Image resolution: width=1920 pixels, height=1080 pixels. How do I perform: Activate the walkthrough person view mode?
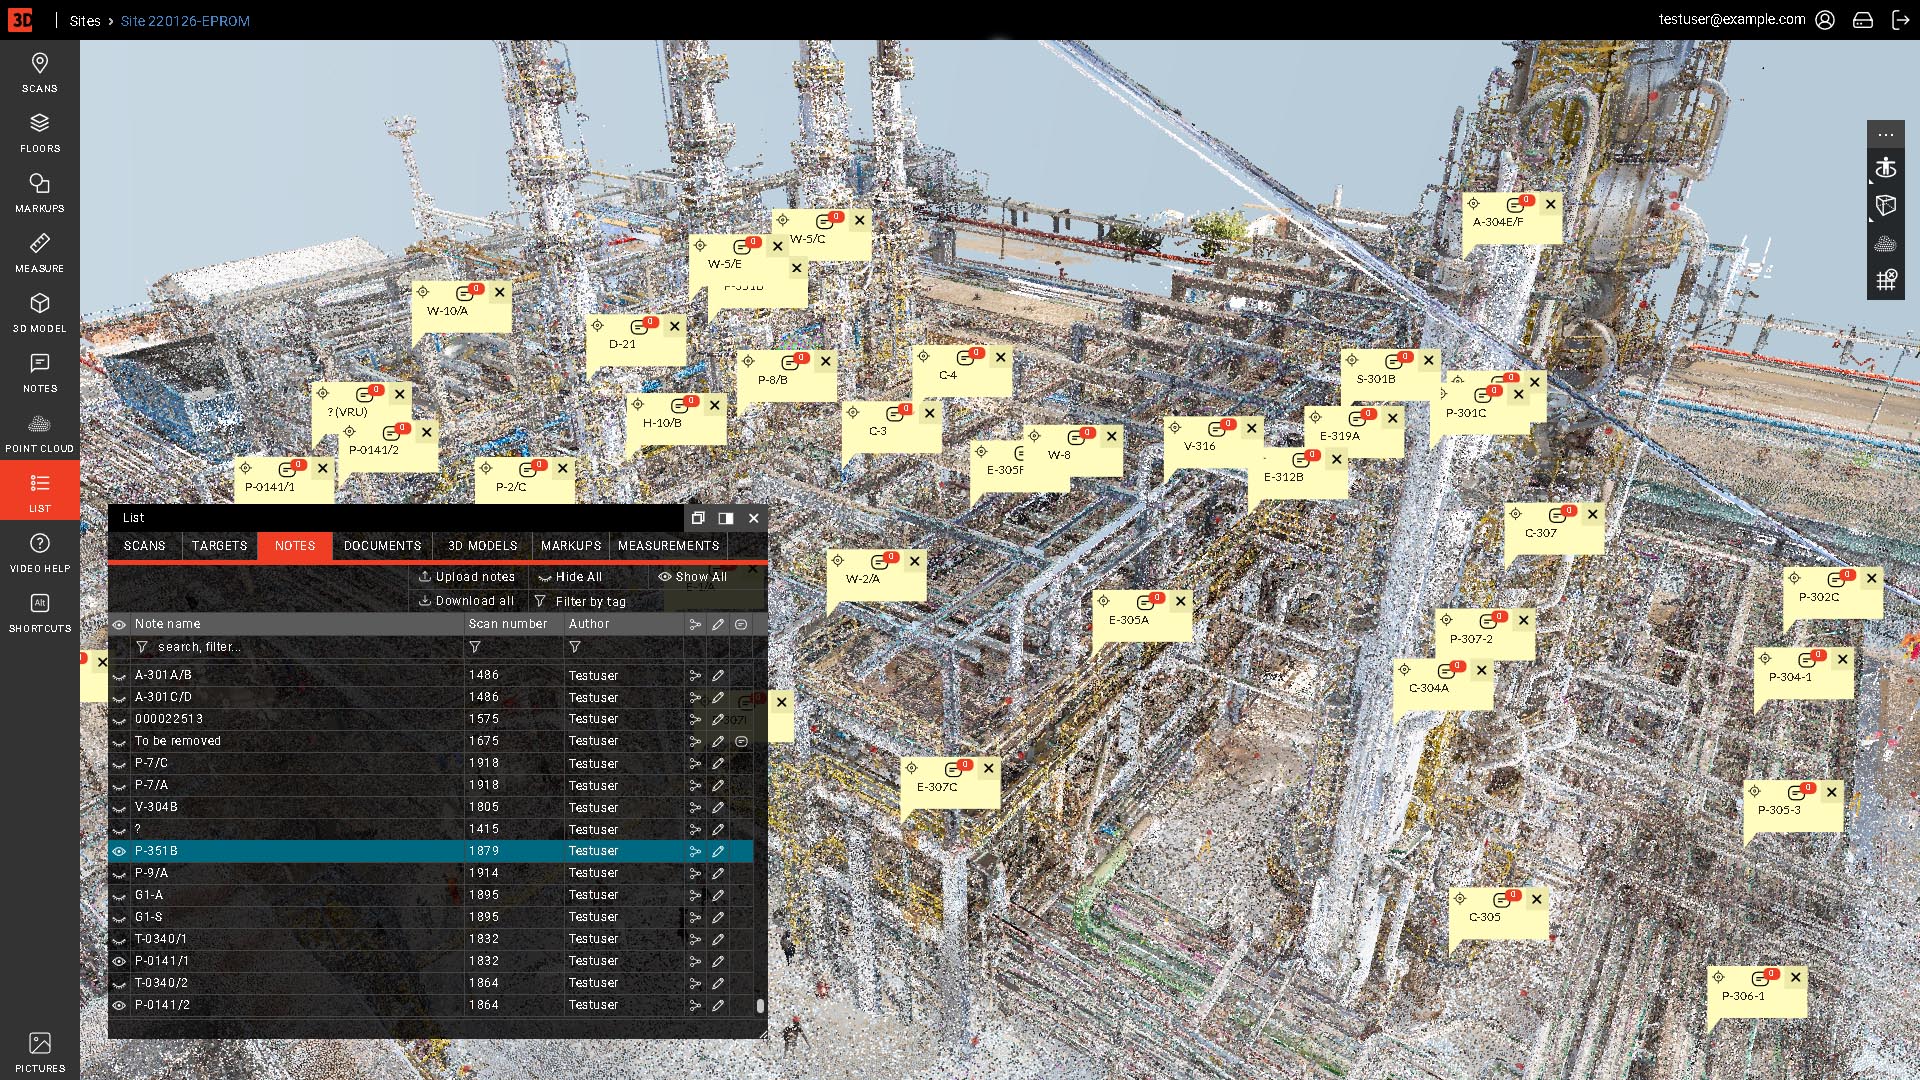(x=1886, y=168)
